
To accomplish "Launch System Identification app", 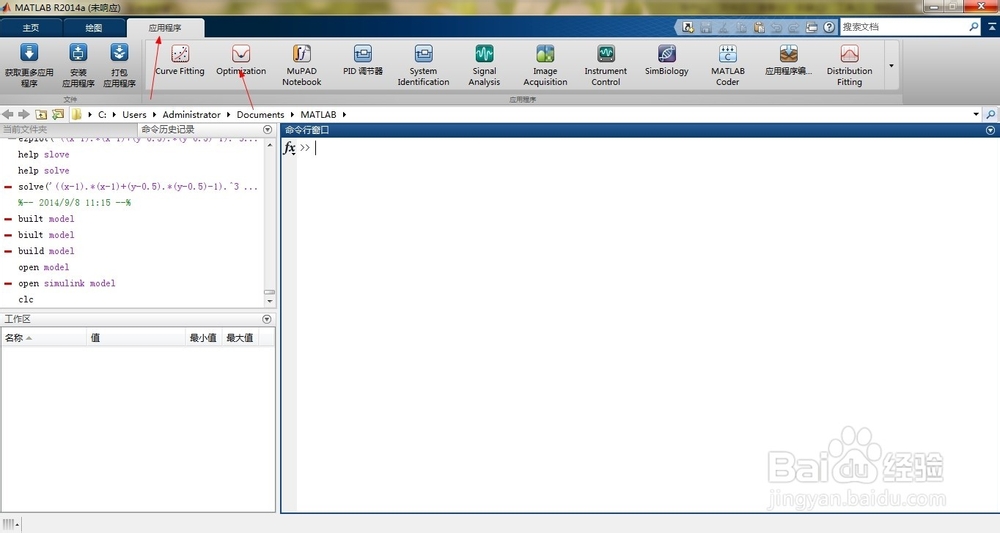I will pyautogui.click(x=423, y=65).
